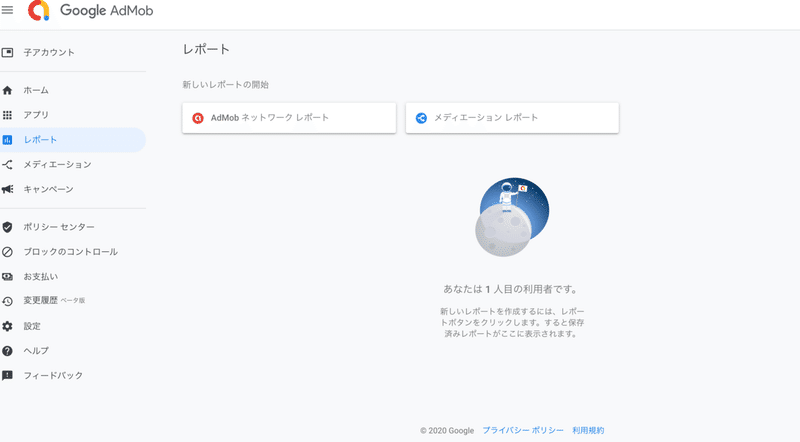Click the アプリ grid icon

coord(7,115)
